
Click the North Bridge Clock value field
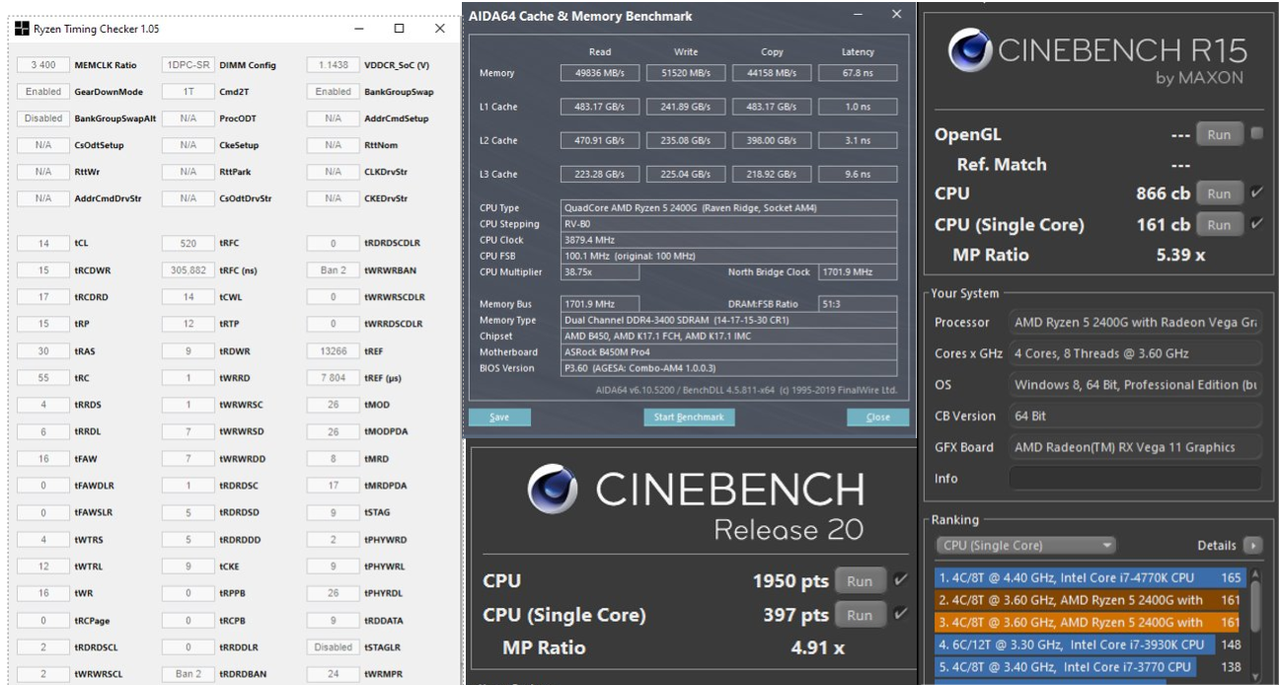pyautogui.click(x=857, y=272)
